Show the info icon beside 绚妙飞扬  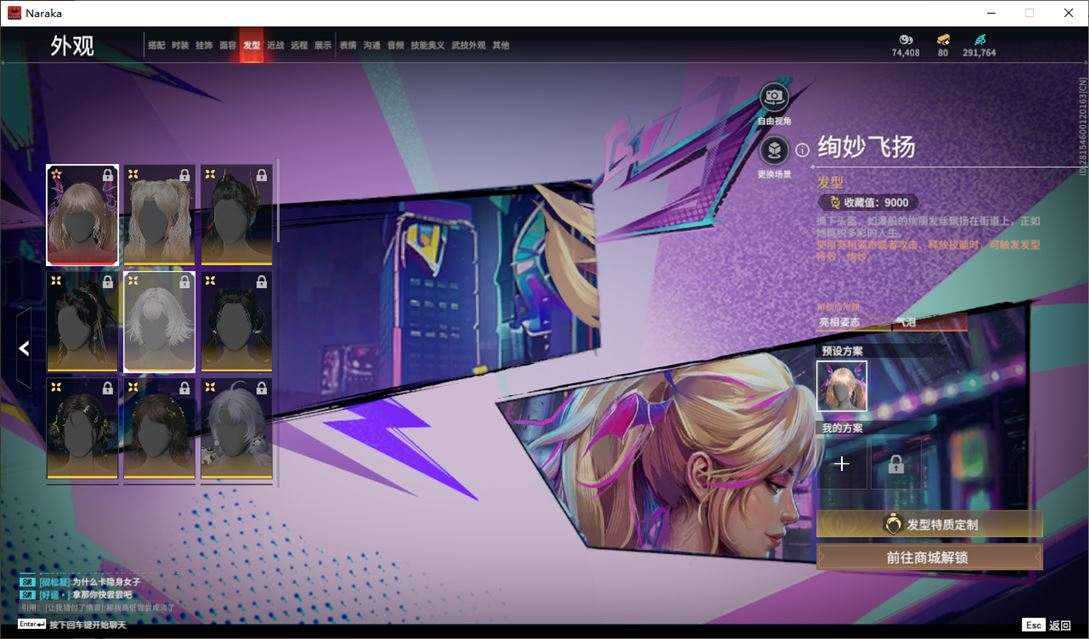click(x=802, y=149)
